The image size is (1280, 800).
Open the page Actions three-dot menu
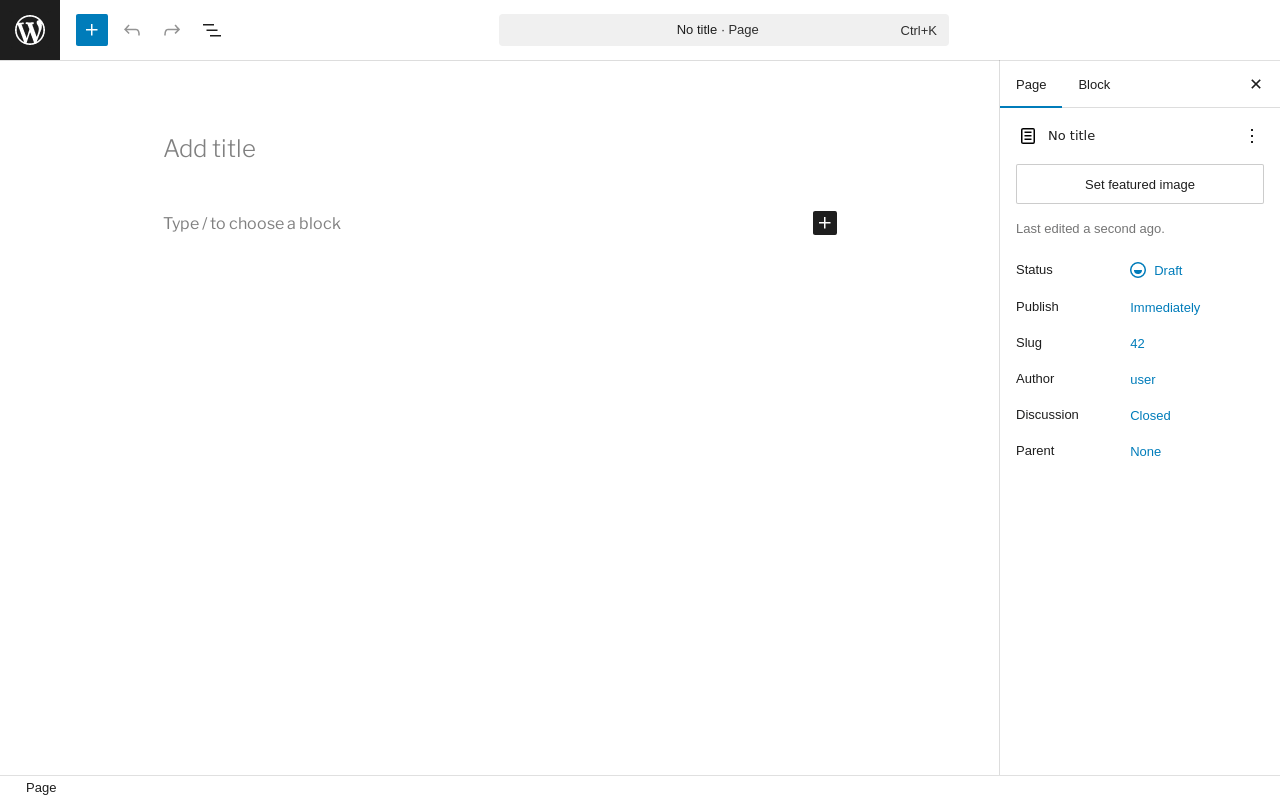(x=1252, y=136)
